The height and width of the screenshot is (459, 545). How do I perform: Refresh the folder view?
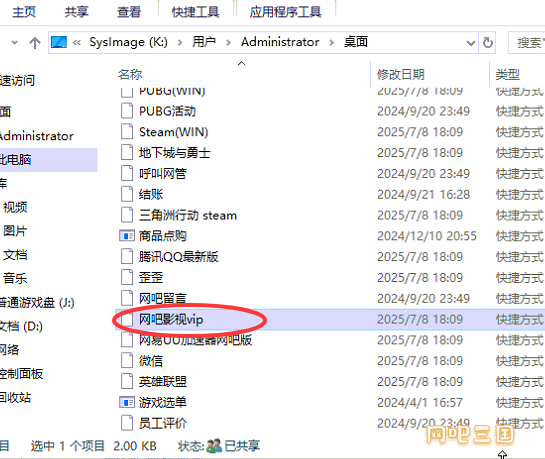pyautogui.click(x=488, y=43)
